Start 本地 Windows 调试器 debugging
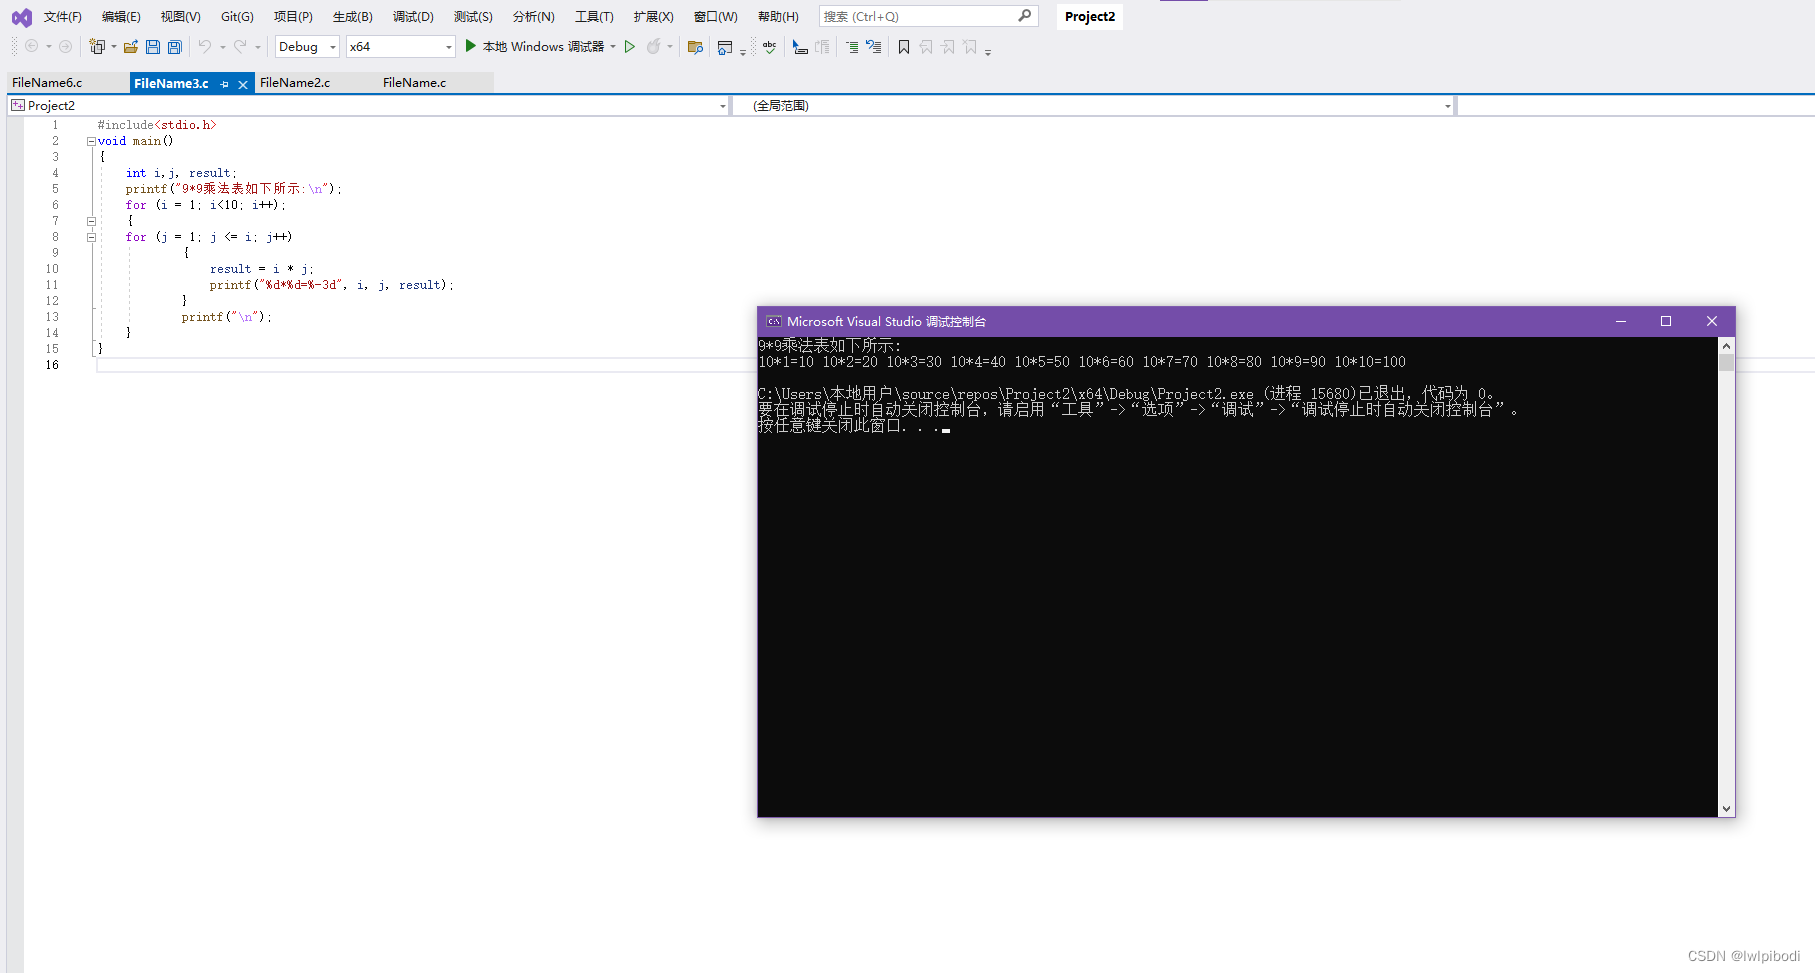1815x973 pixels. point(535,47)
